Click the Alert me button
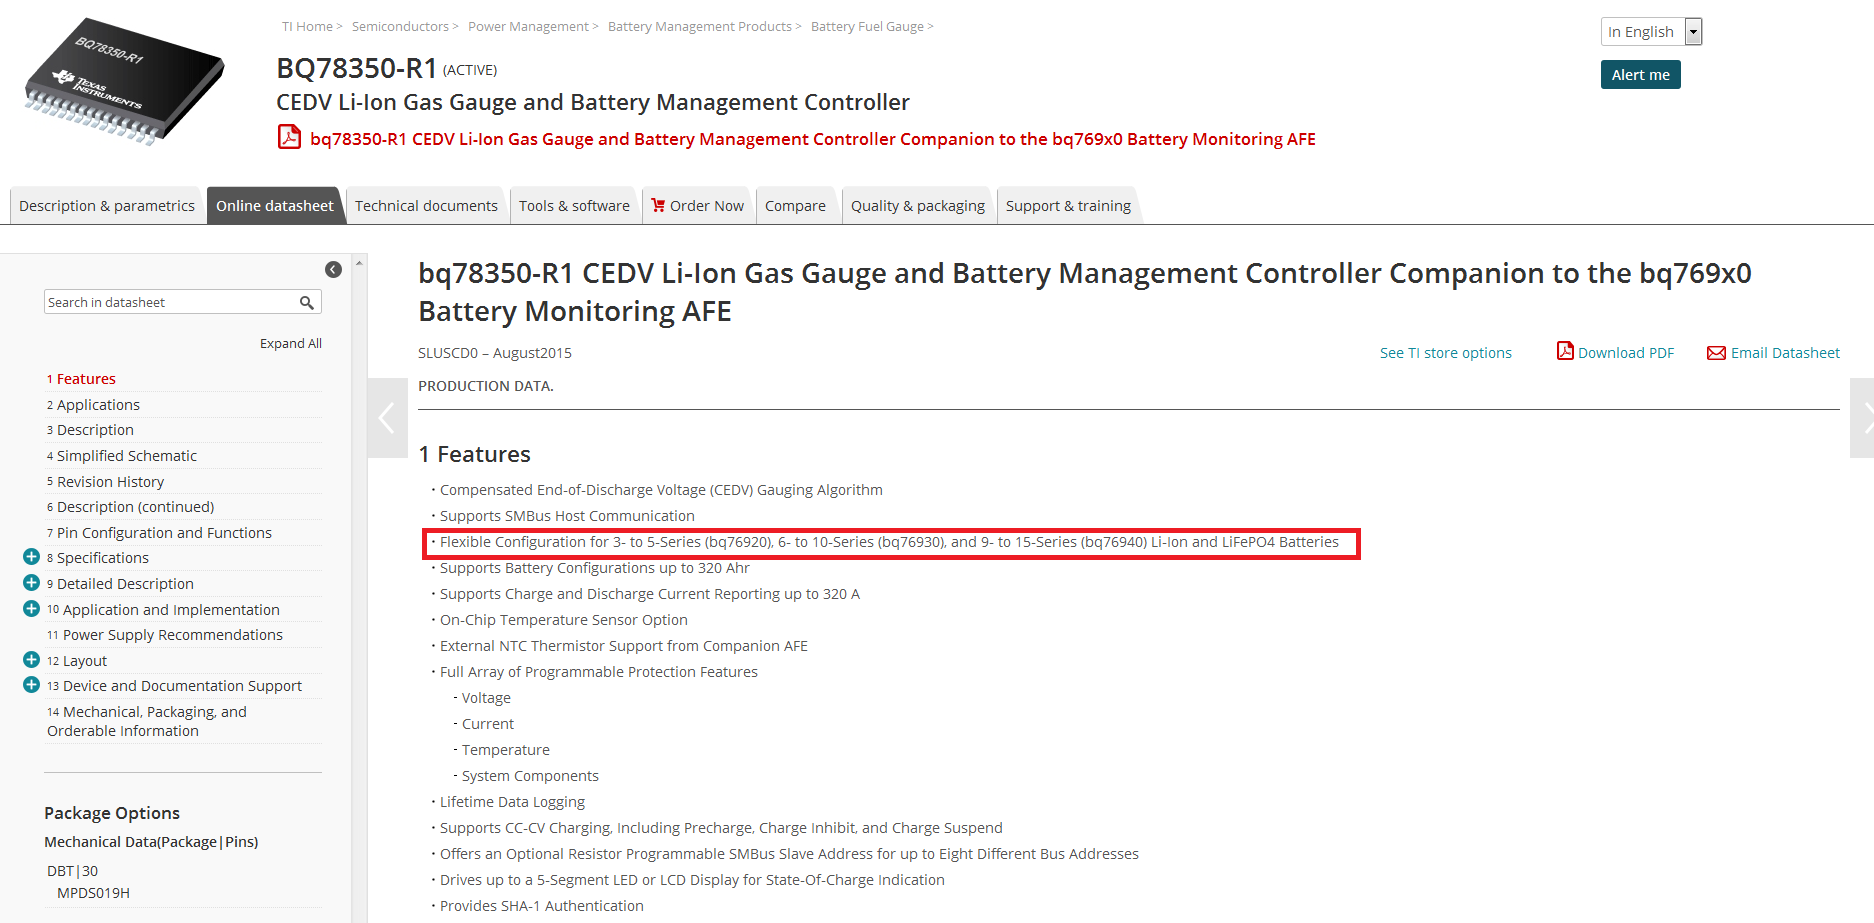Viewport: 1874px width, 923px height. pyautogui.click(x=1640, y=75)
